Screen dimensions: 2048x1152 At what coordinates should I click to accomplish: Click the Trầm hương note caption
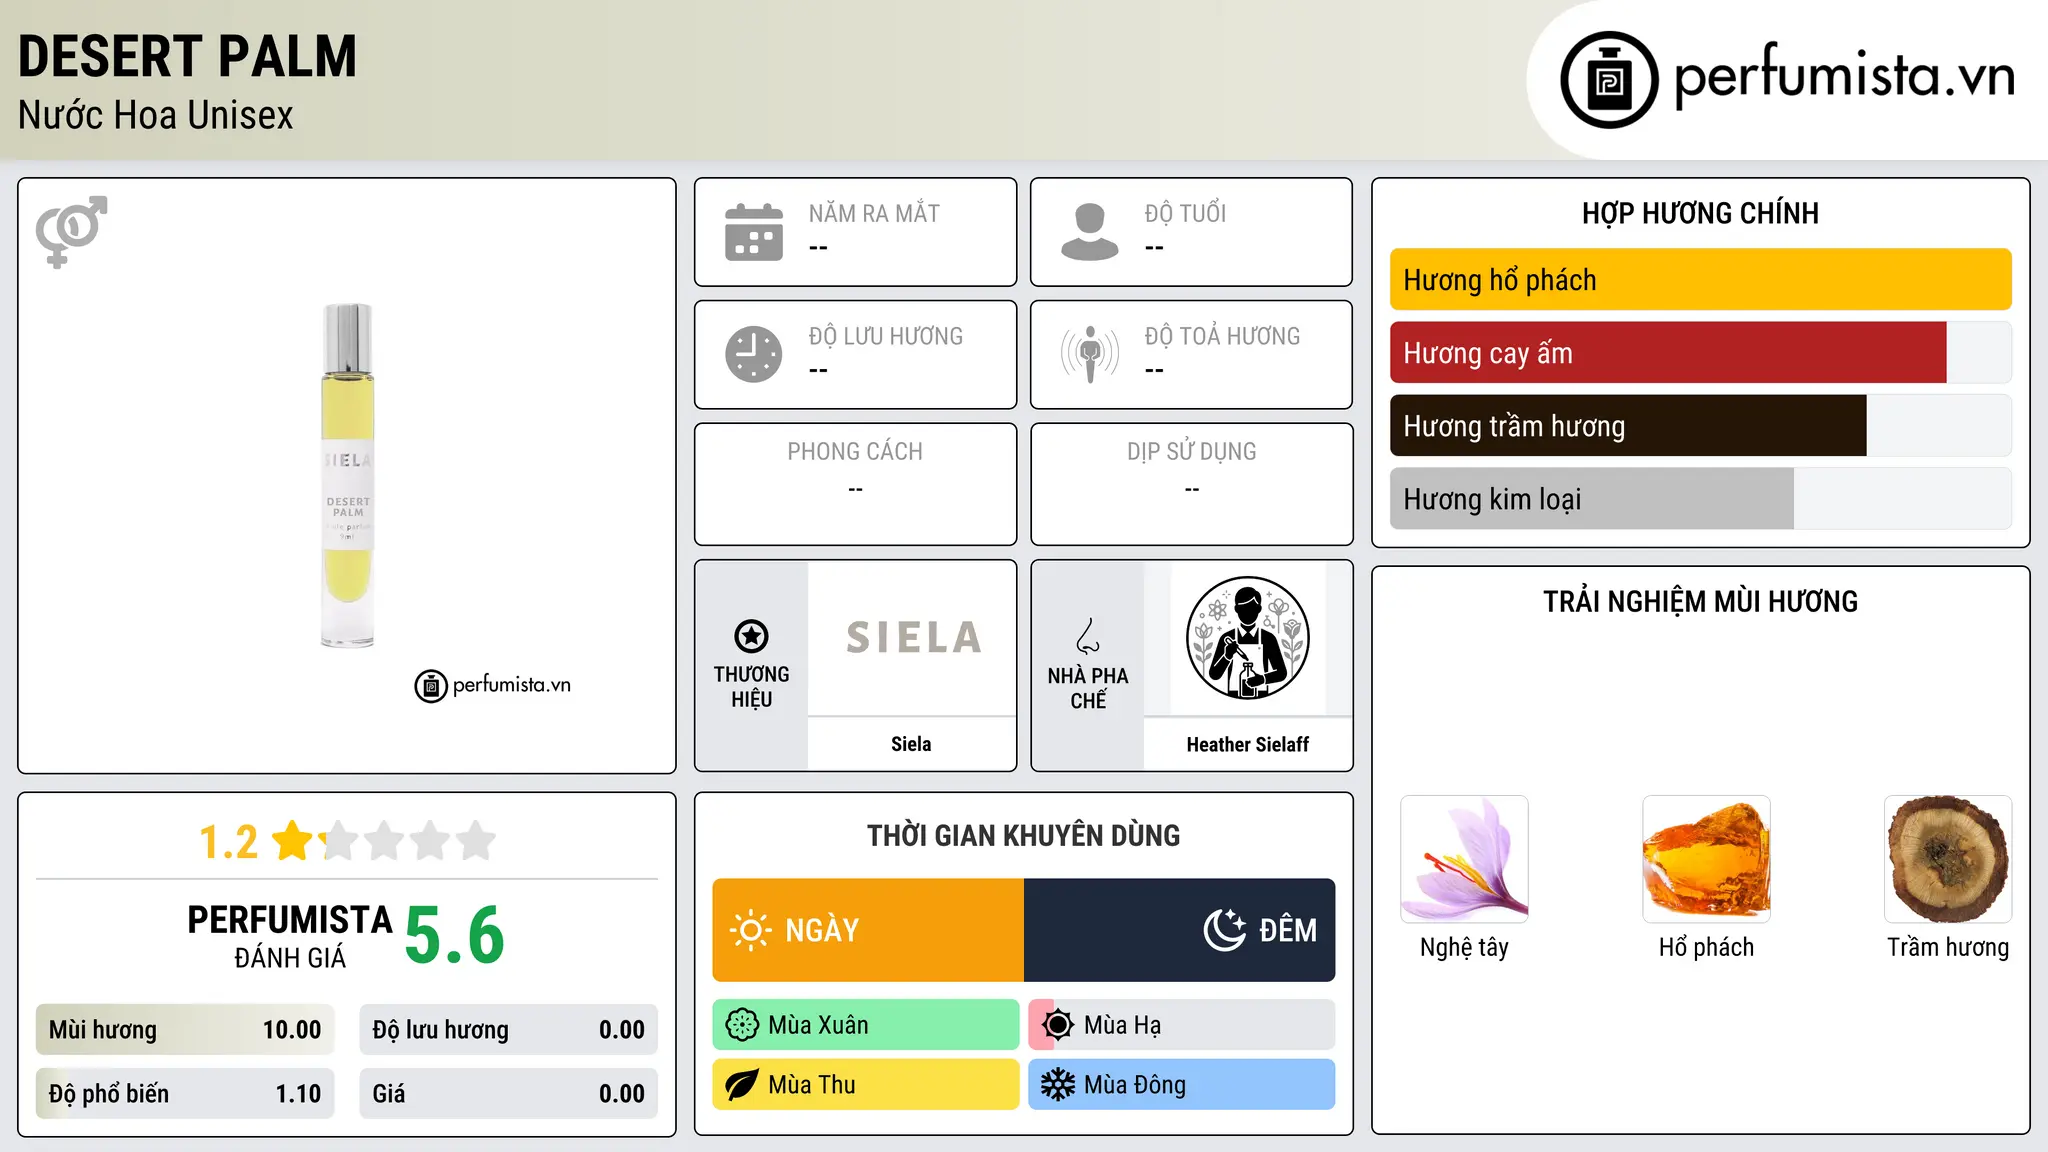pyautogui.click(x=1948, y=947)
